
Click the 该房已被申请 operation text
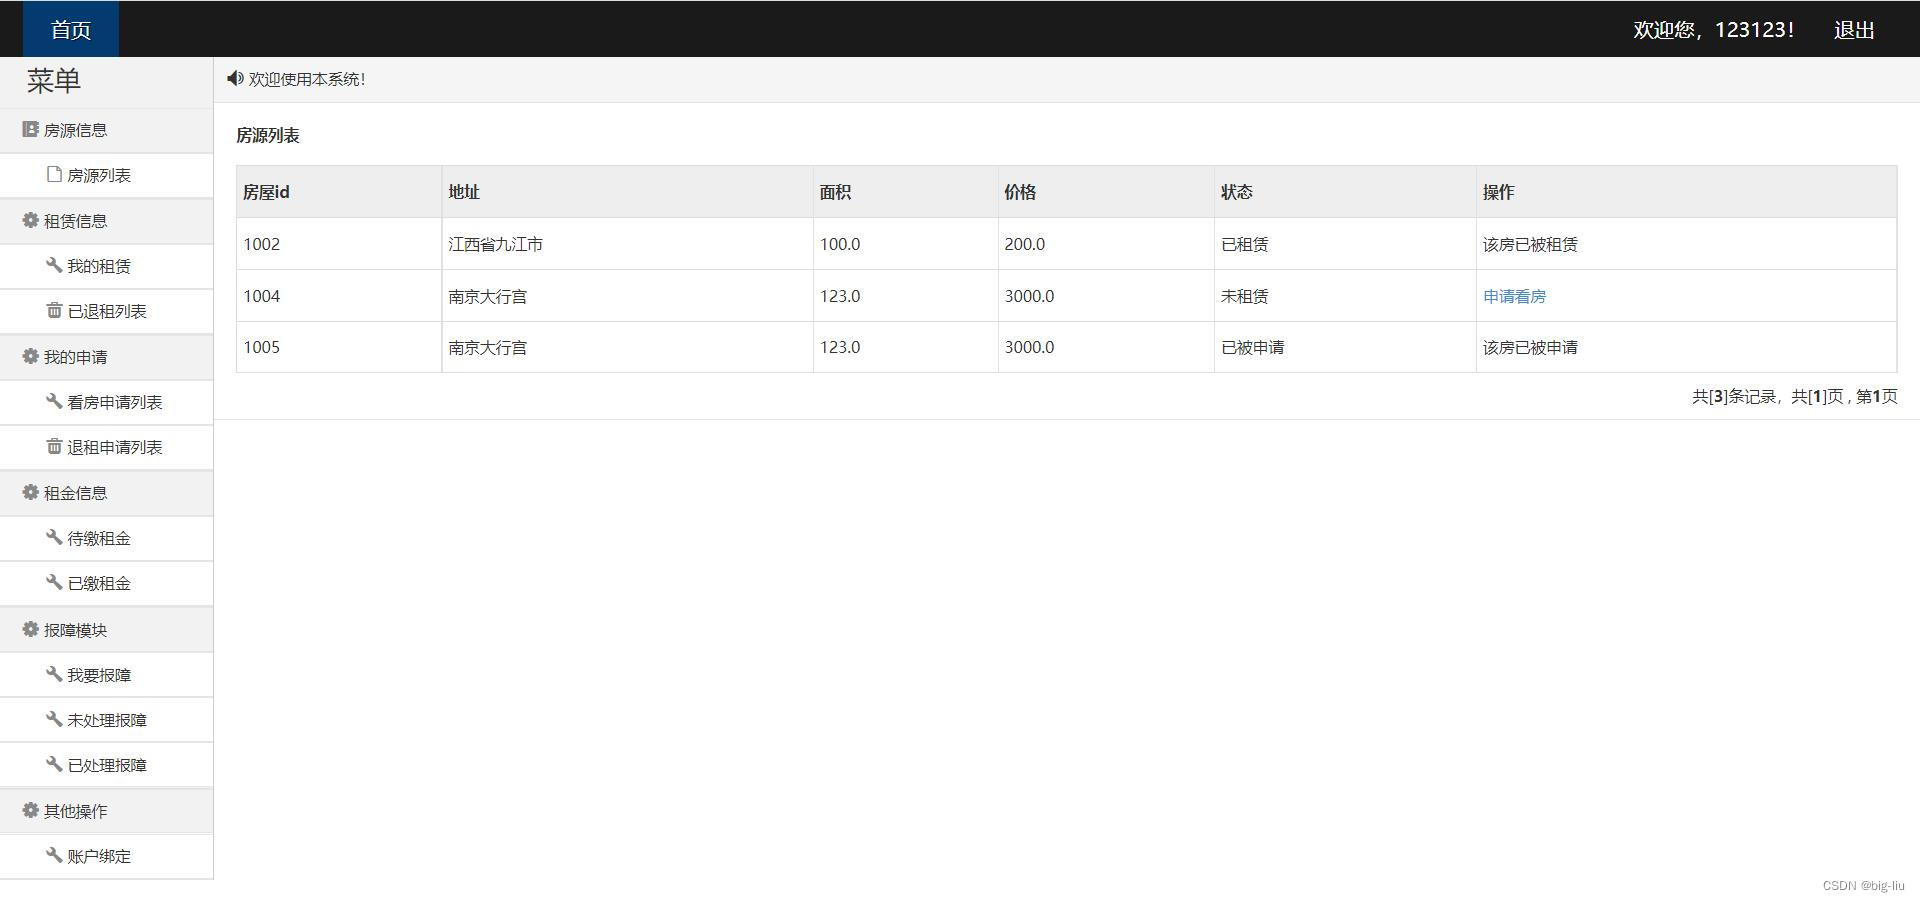tap(1530, 347)
